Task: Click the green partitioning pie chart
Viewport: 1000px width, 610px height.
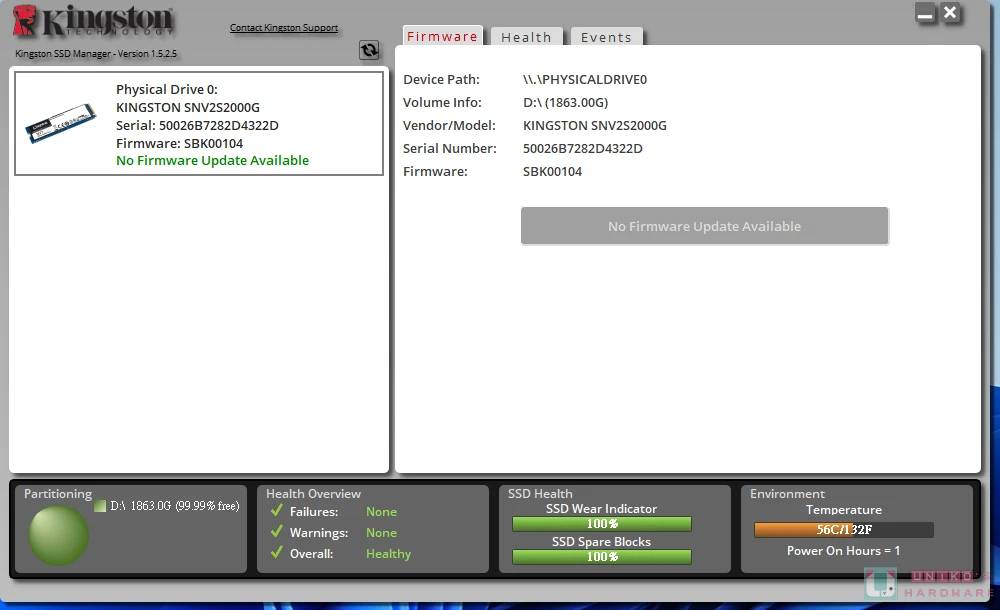Action: point(59,536)
